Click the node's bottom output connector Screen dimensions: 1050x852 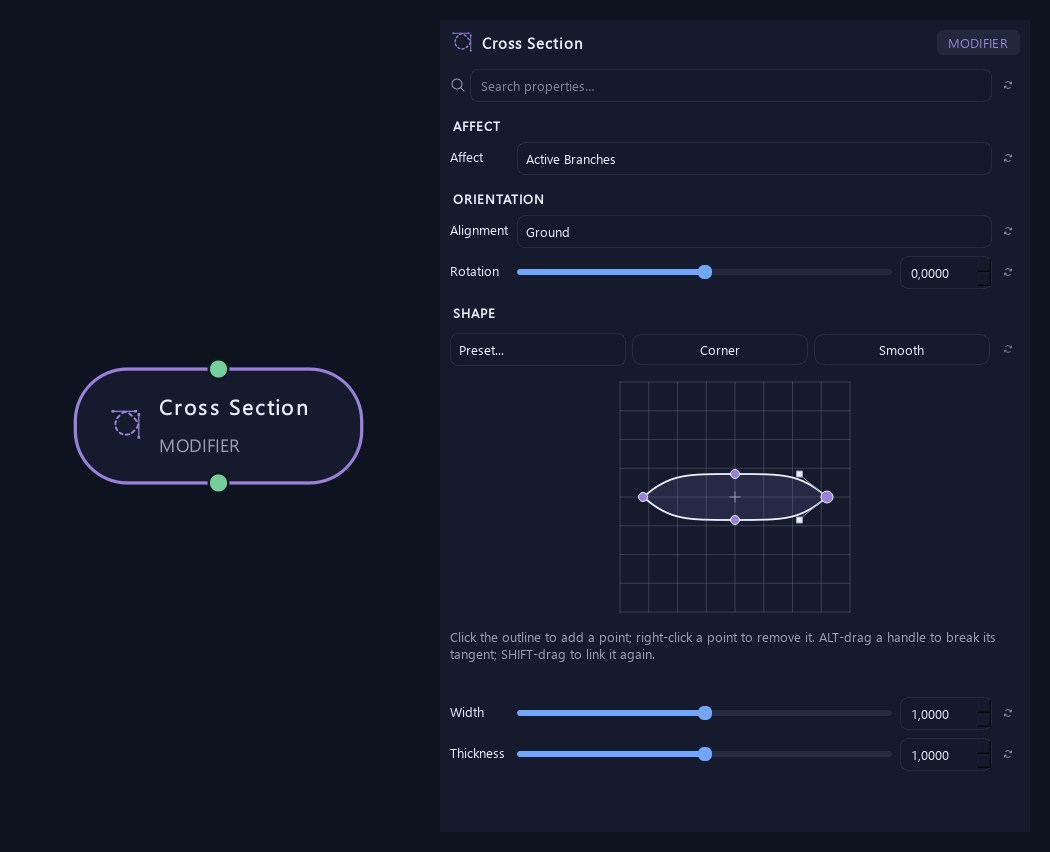click(x=218, y=483)
